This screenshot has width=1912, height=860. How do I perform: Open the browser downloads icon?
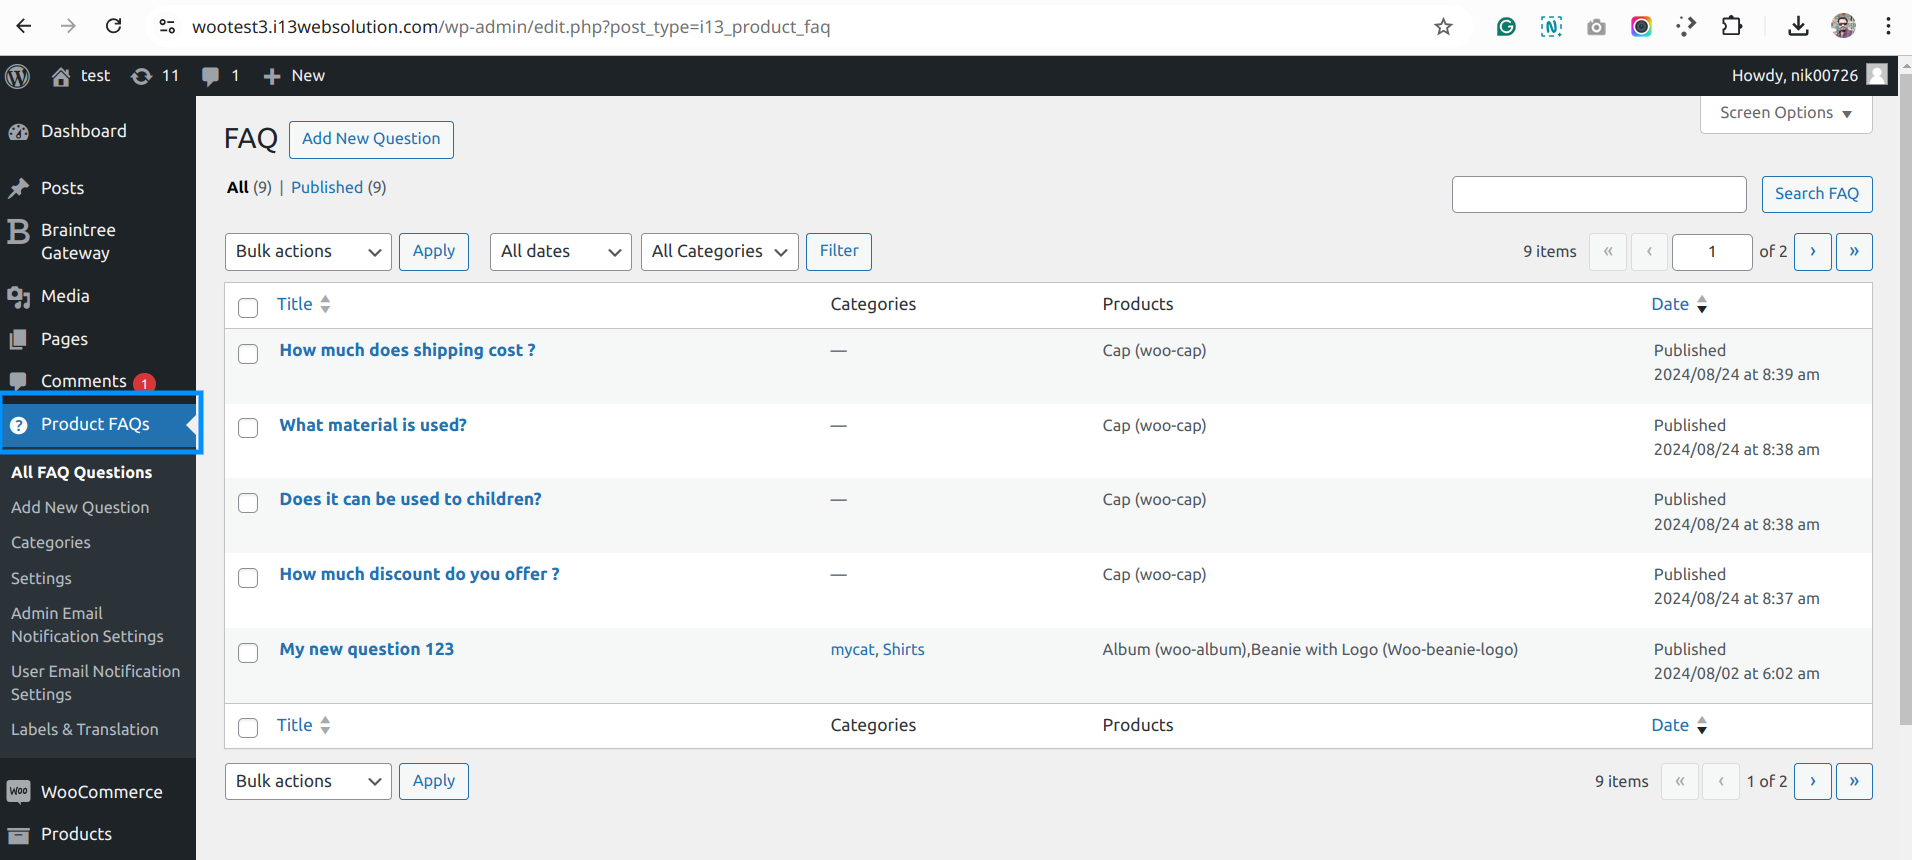pyautogui.click(x=1797, y=27)
